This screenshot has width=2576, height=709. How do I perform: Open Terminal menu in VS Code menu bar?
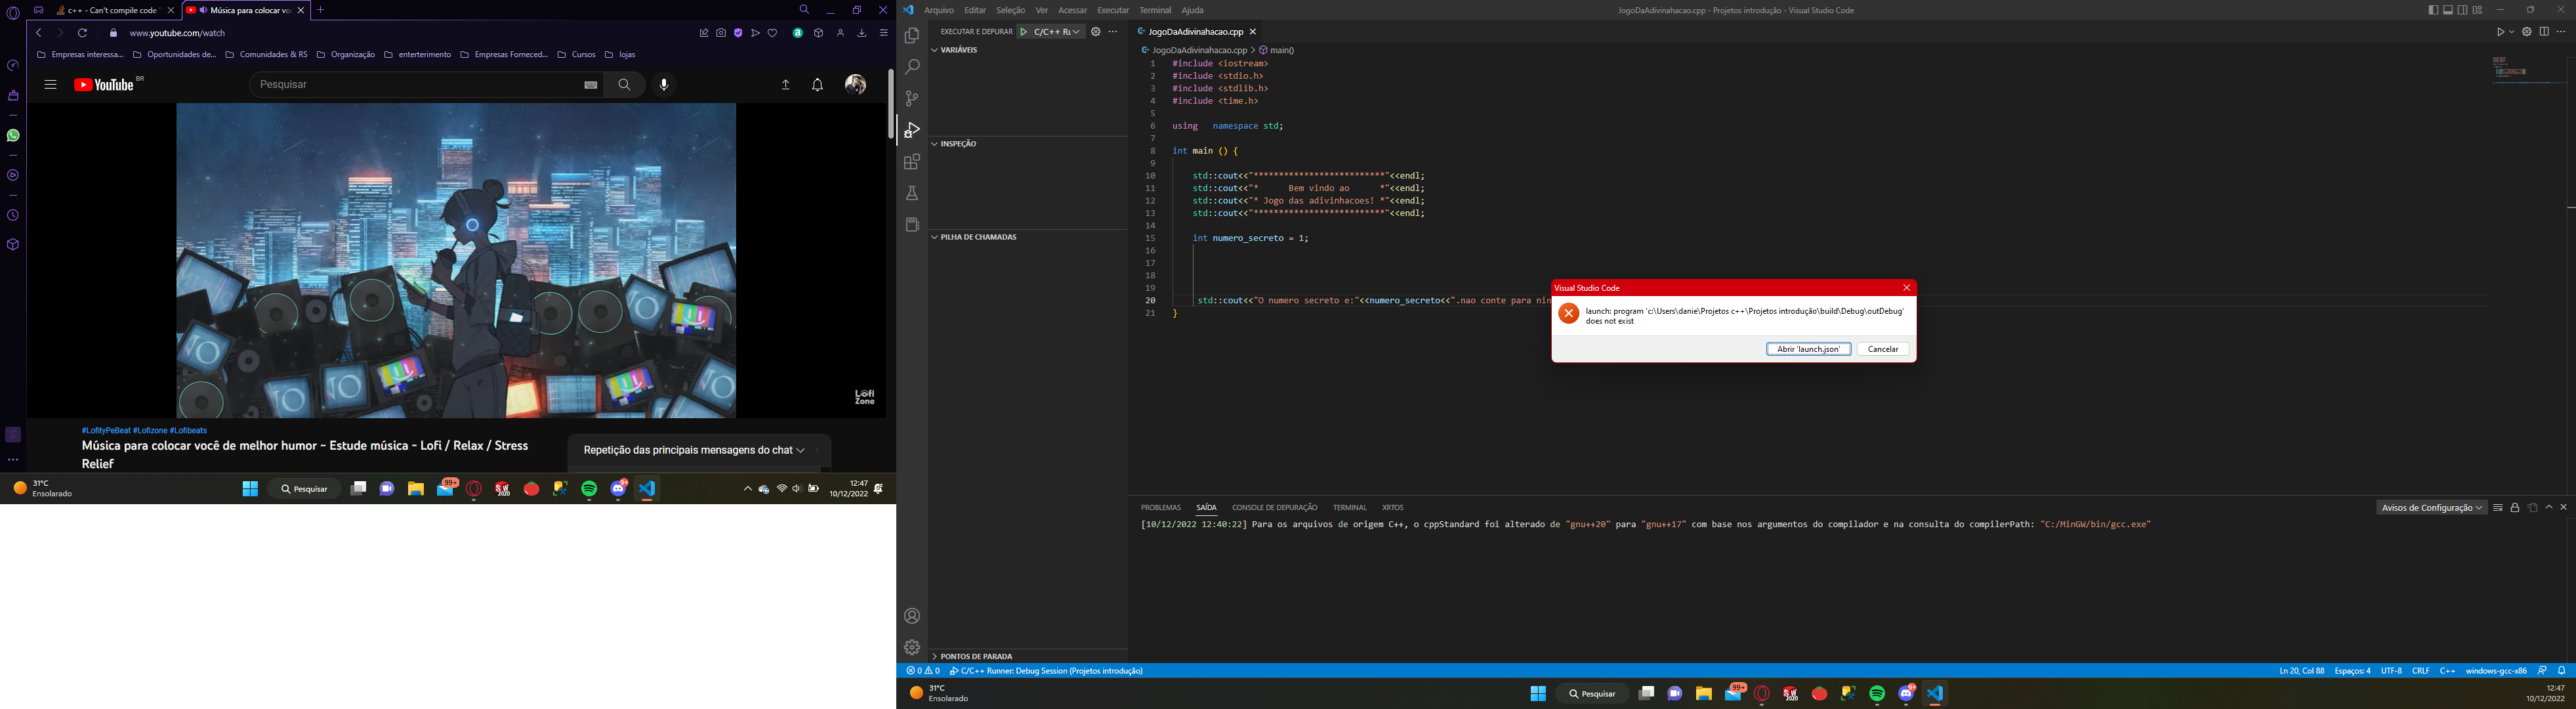(x=1155, y=10)
